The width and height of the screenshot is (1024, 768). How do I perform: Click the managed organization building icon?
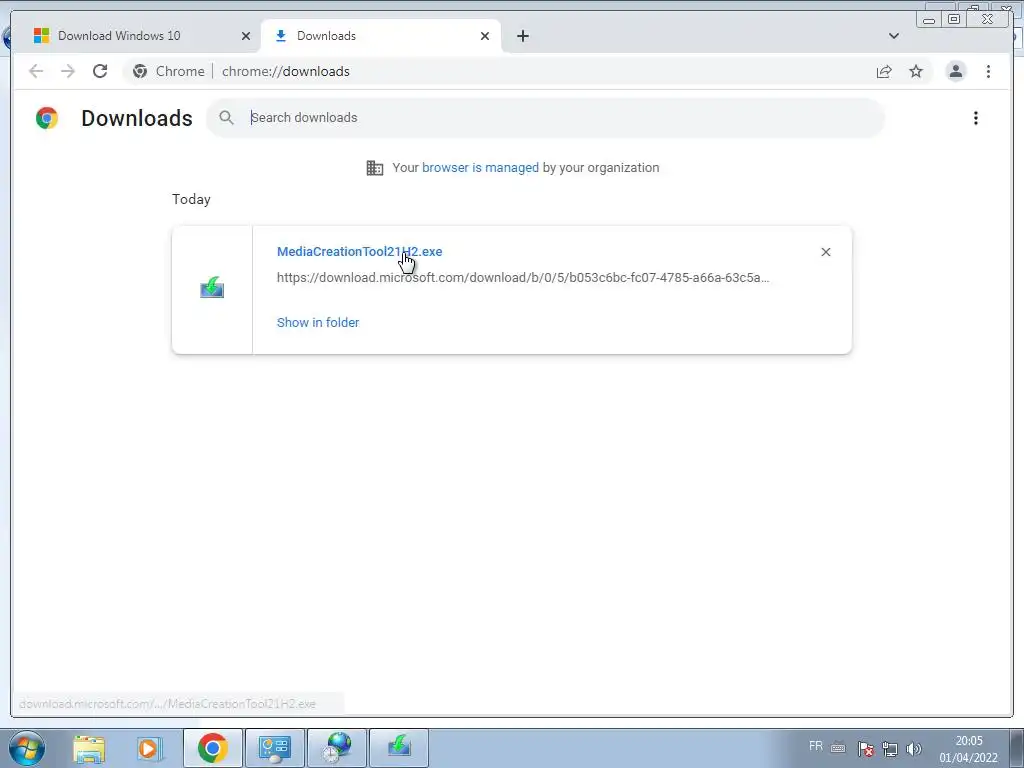point(375,168)
